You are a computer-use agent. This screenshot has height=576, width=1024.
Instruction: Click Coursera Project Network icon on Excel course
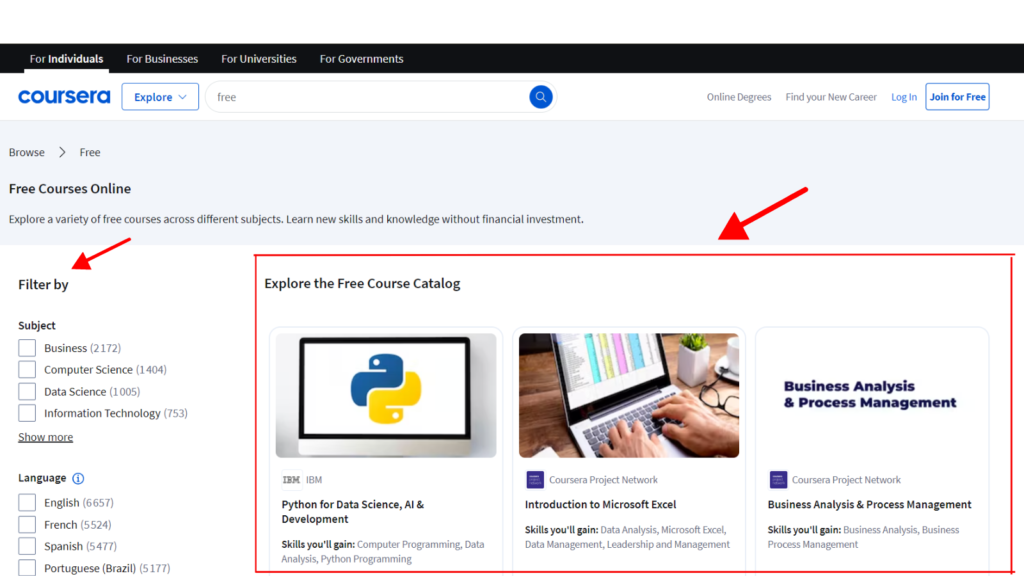(535, 479)
